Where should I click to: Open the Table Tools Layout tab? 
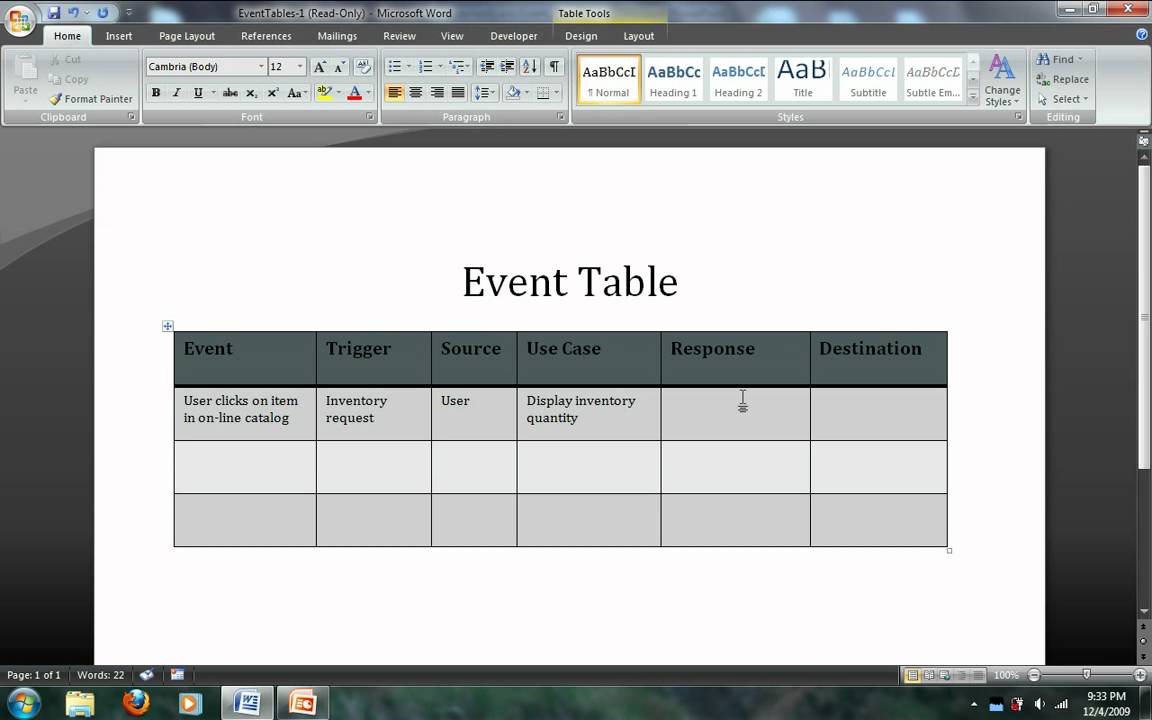coord(638,36)
